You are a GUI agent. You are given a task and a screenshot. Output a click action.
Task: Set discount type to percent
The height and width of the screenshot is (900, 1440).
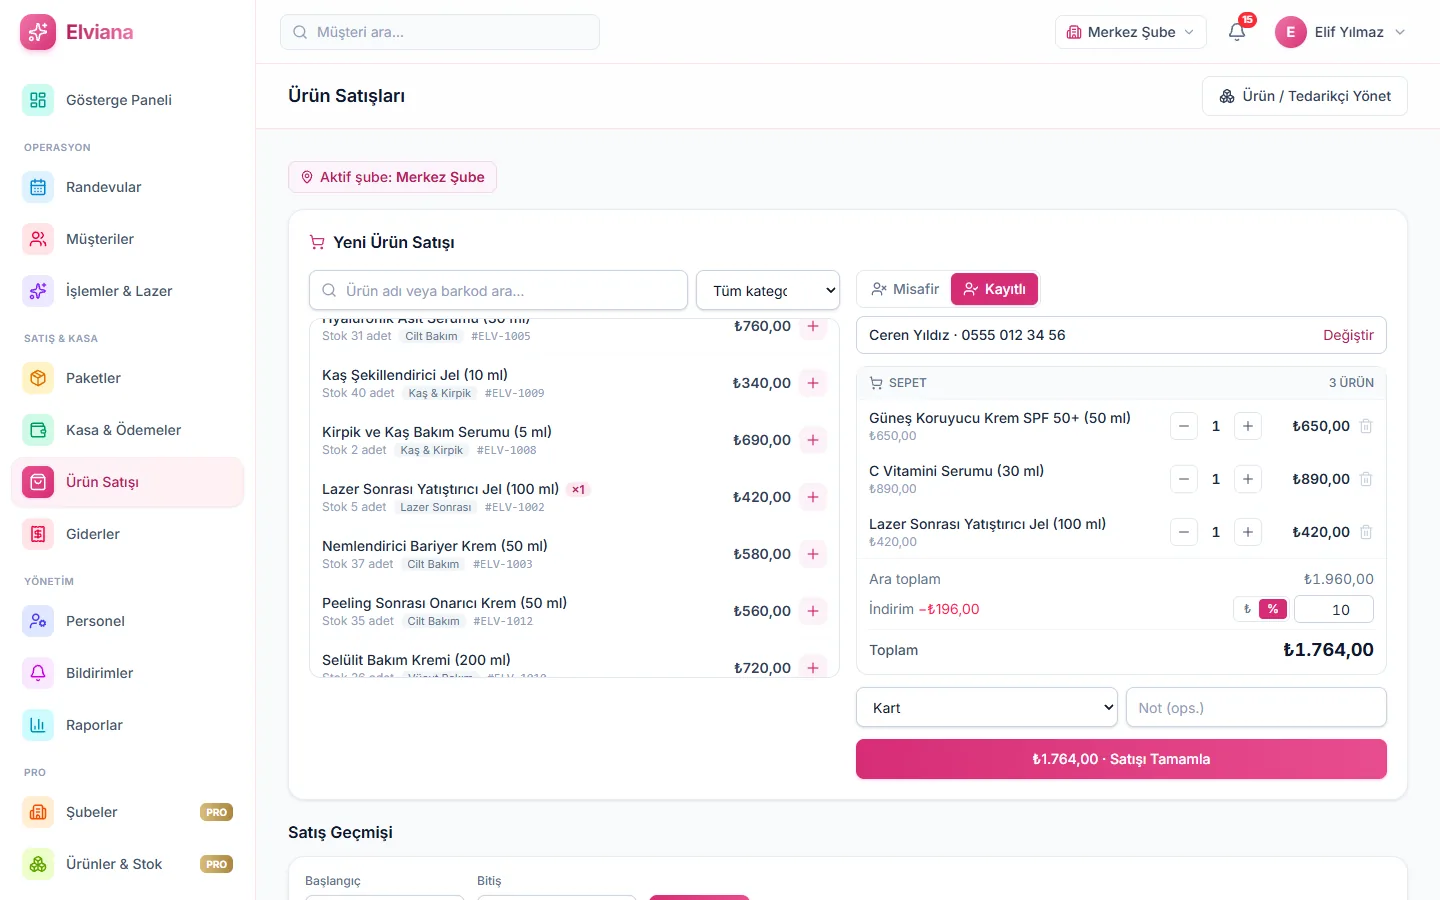pos(1273,609)
